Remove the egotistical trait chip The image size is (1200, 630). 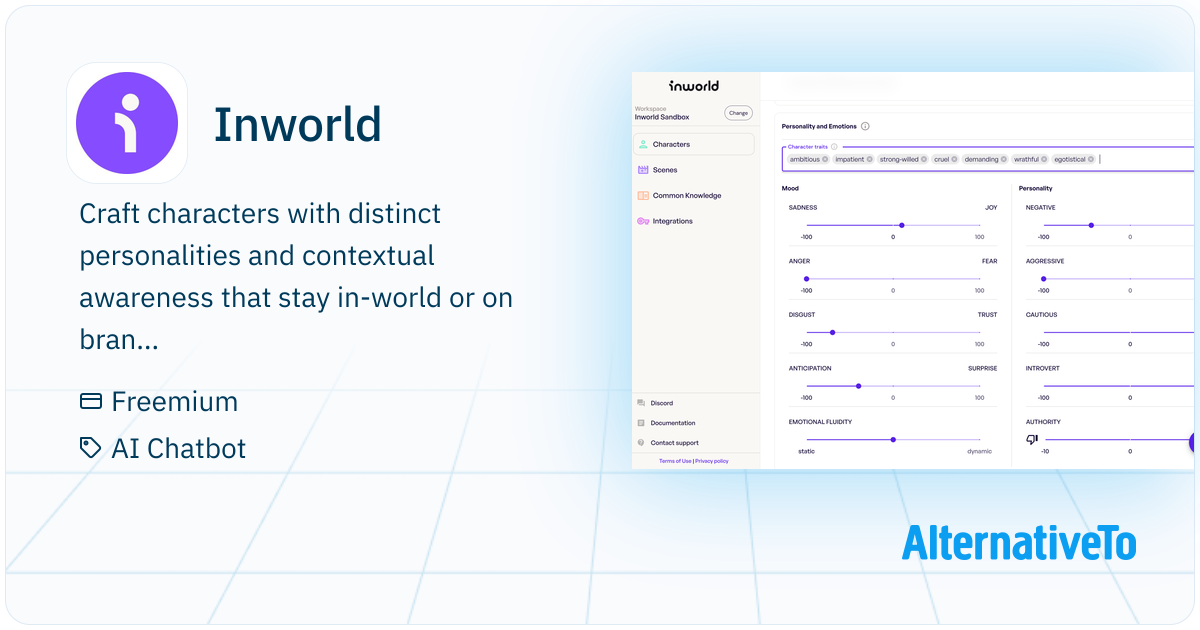(1091, 159)
